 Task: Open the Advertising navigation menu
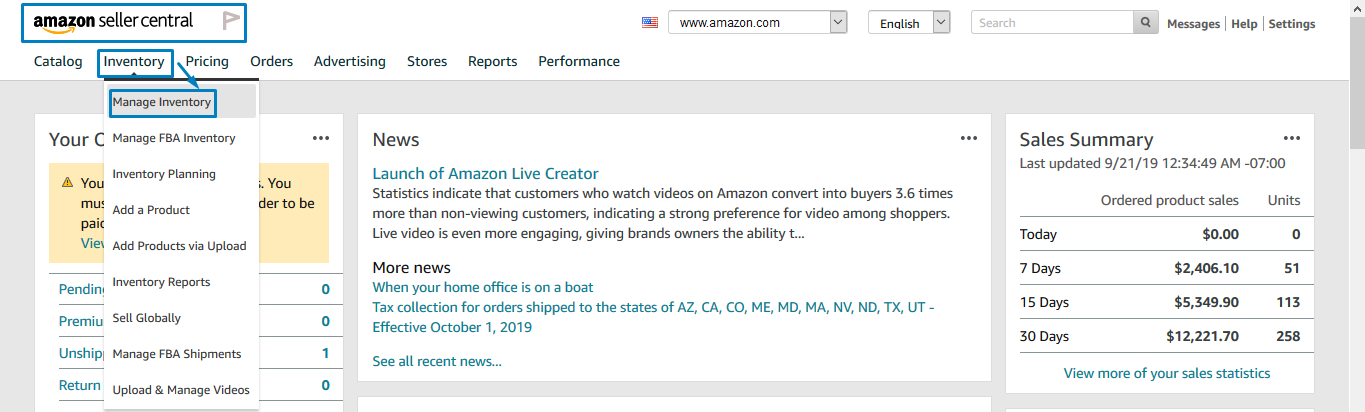349,62
